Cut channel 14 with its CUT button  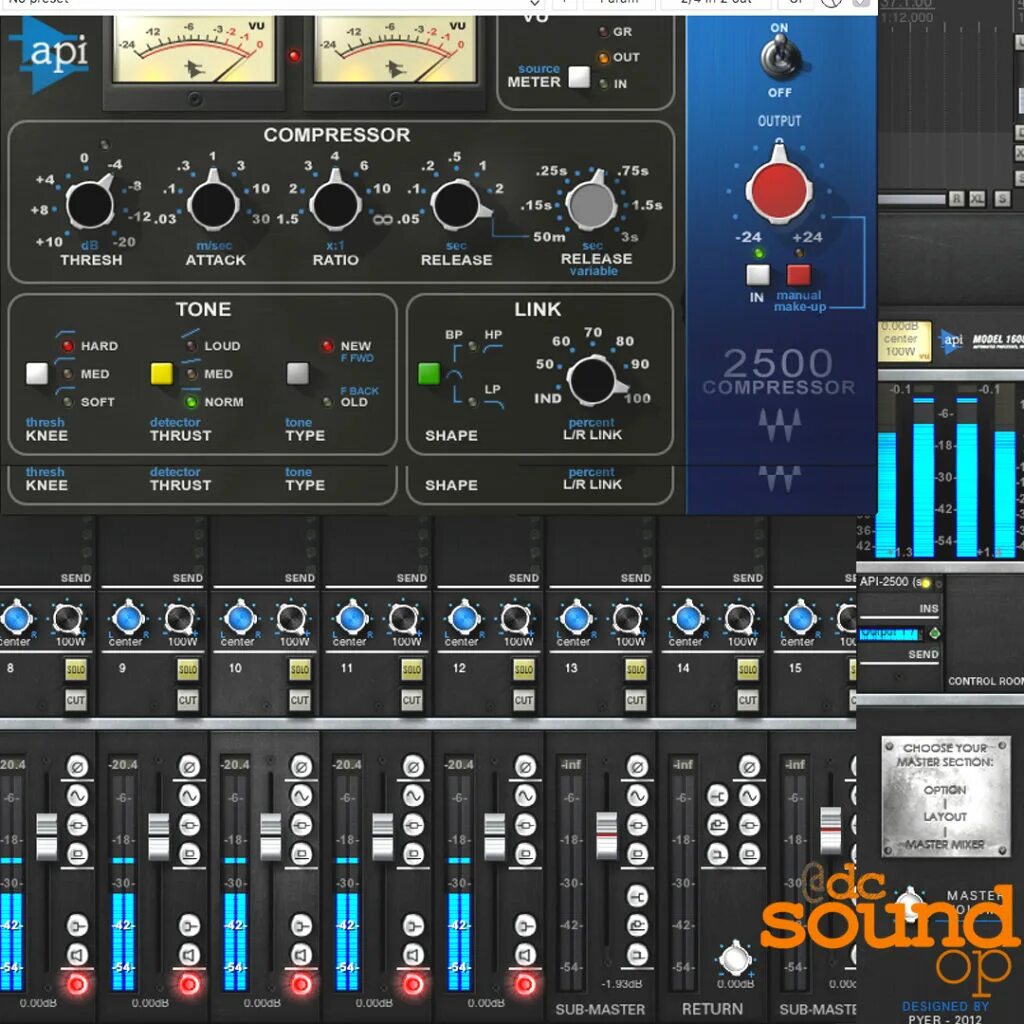tap(748, 700)
